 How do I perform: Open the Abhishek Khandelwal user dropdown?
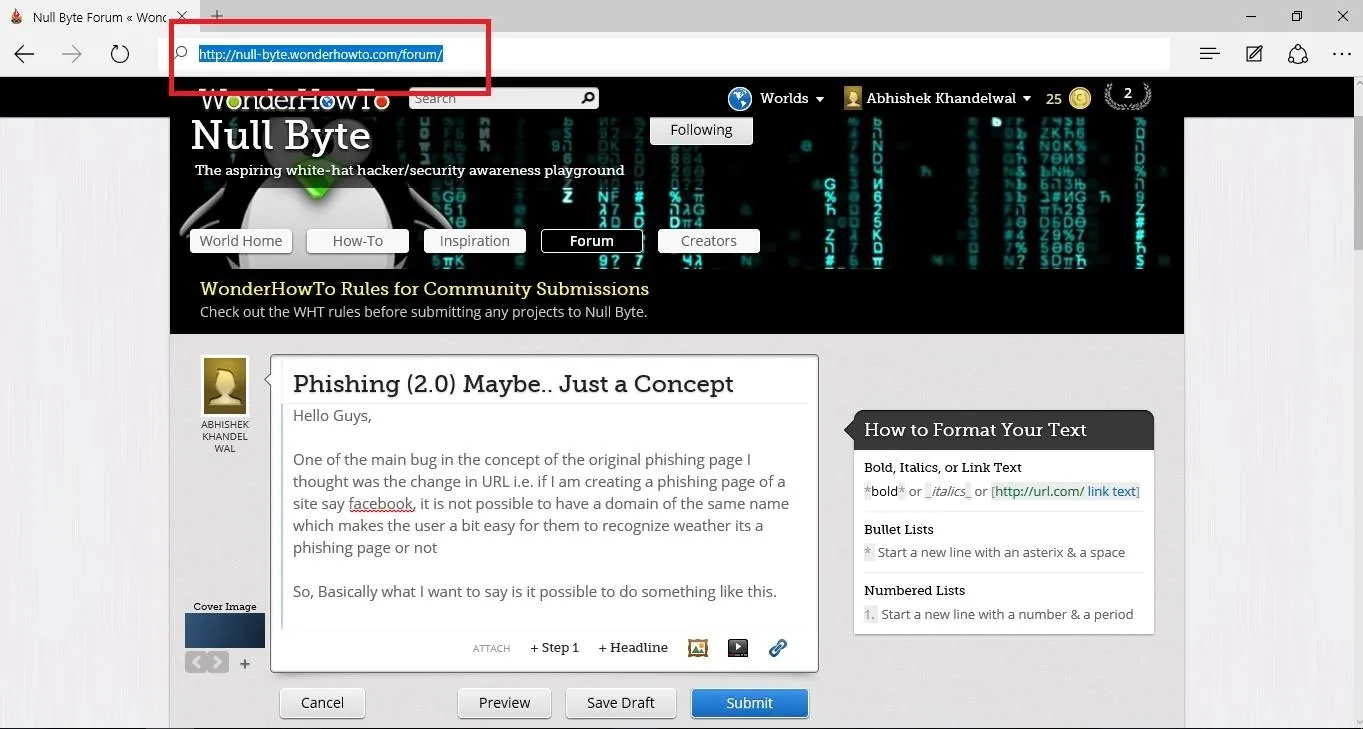point(938,98)
